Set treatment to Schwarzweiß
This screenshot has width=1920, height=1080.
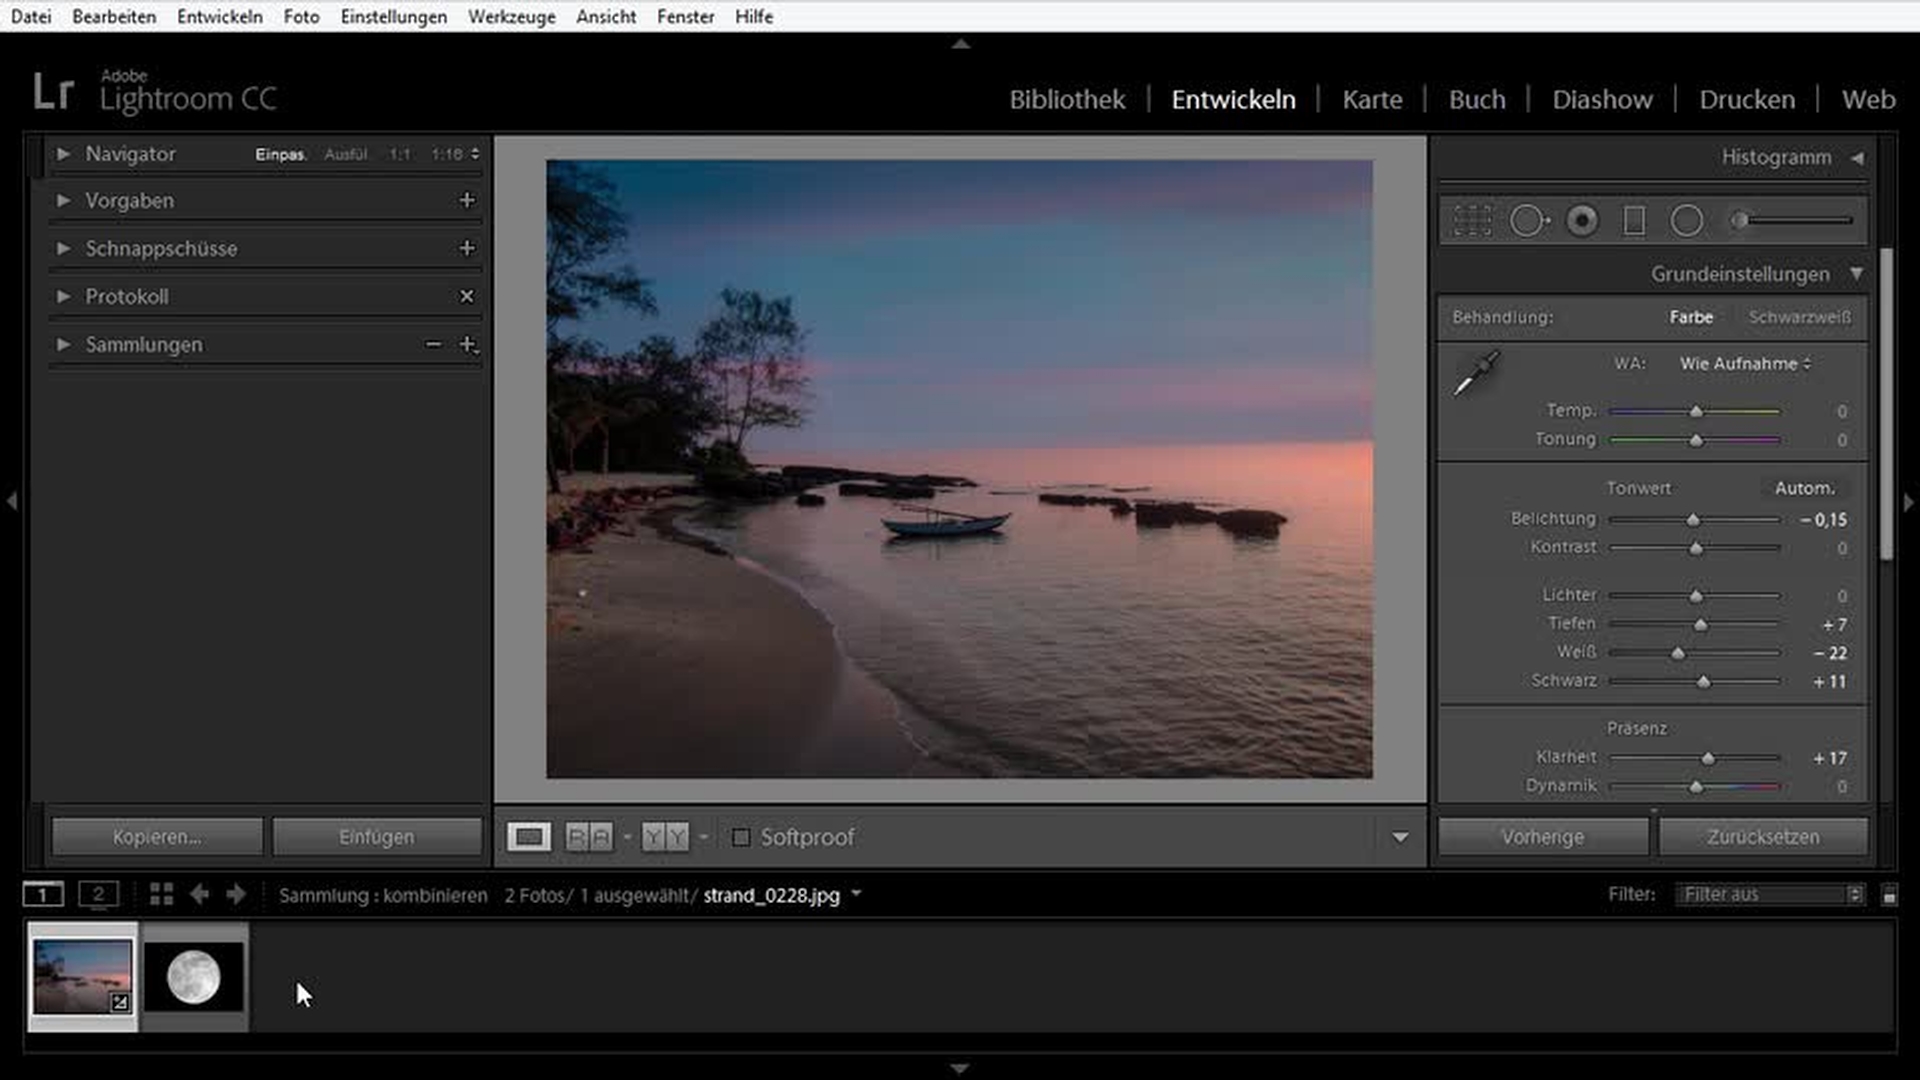tap(1799, 317)
